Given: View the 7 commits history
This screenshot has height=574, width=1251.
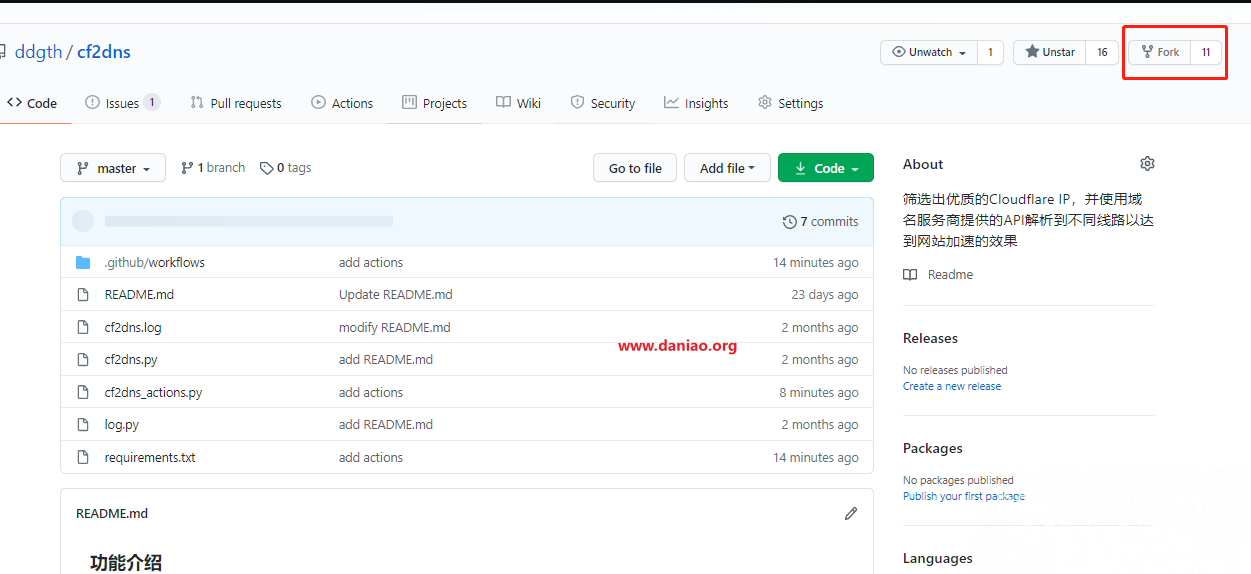Looking at the screenshot, I should [821, 222].
